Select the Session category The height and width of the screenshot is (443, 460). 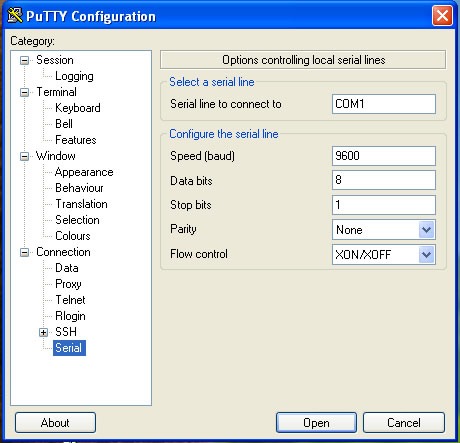coord(55,60)
